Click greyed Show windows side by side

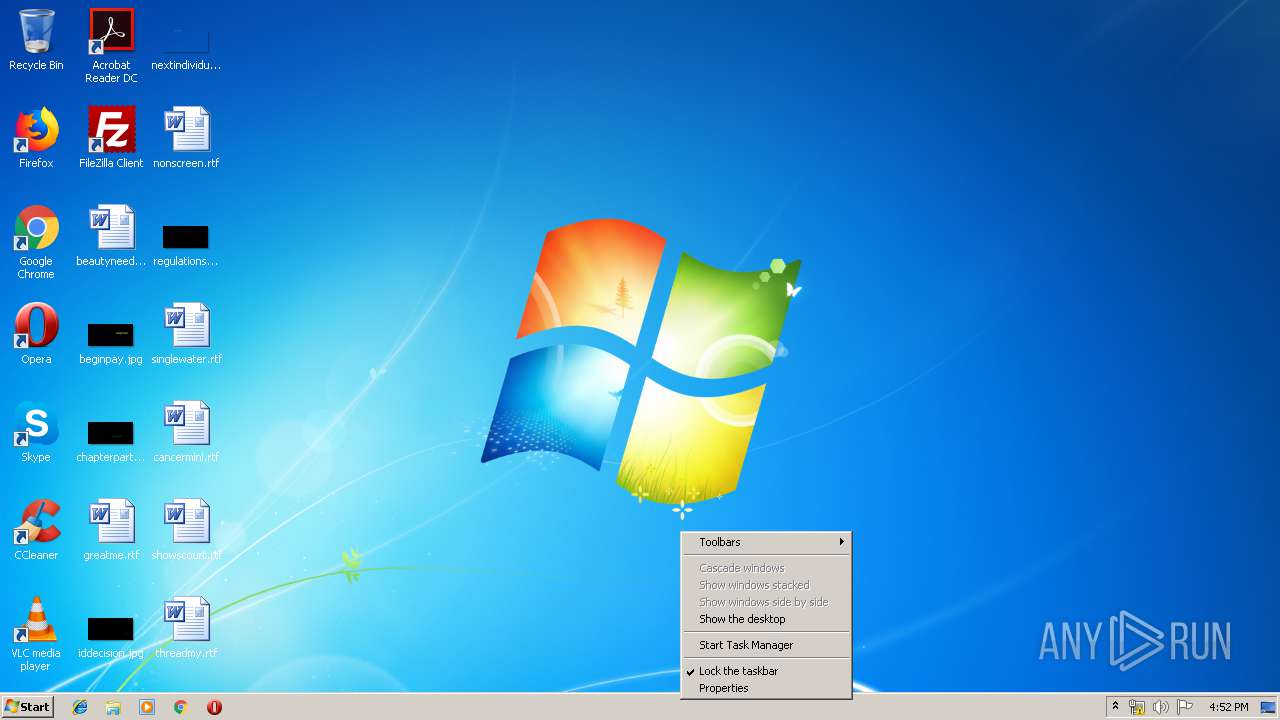click(766, 602)
